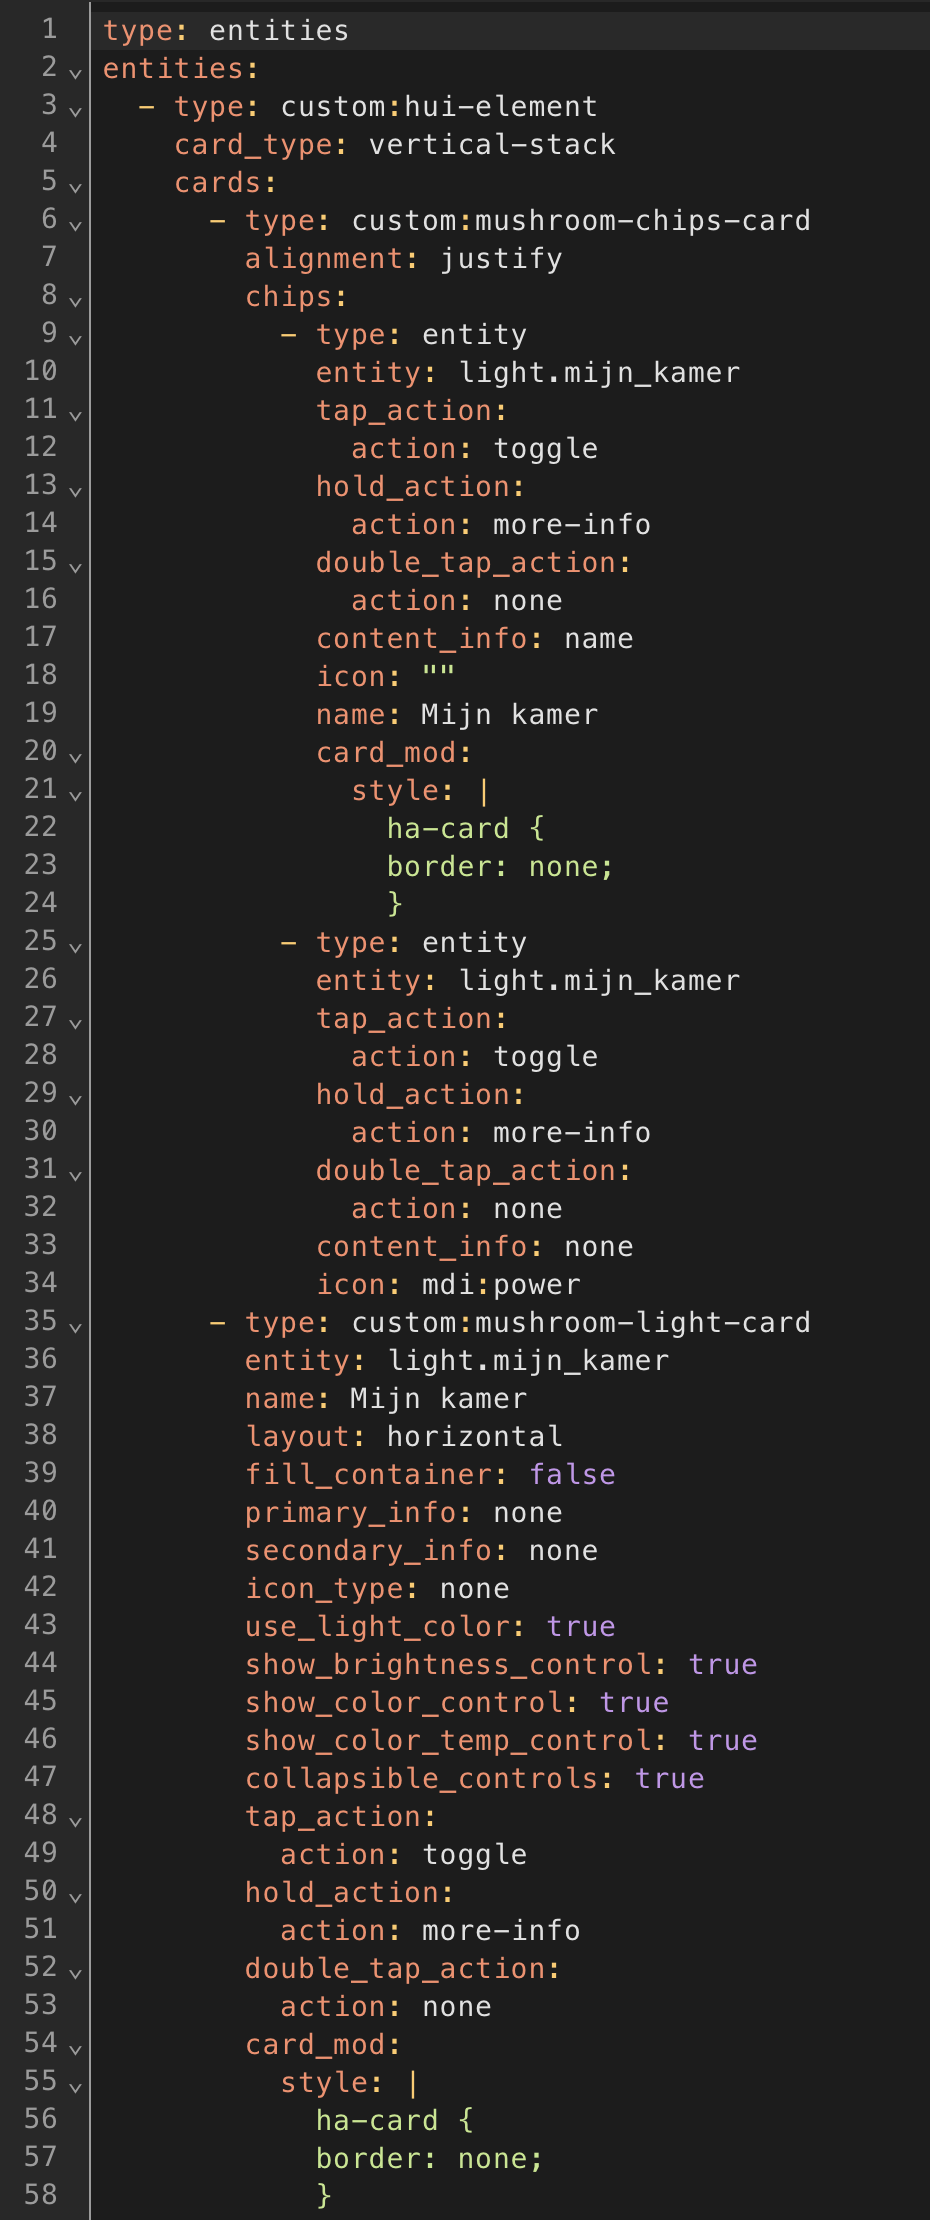
Task: Collapse the cards section at line 5
Action: click(75, 186)
